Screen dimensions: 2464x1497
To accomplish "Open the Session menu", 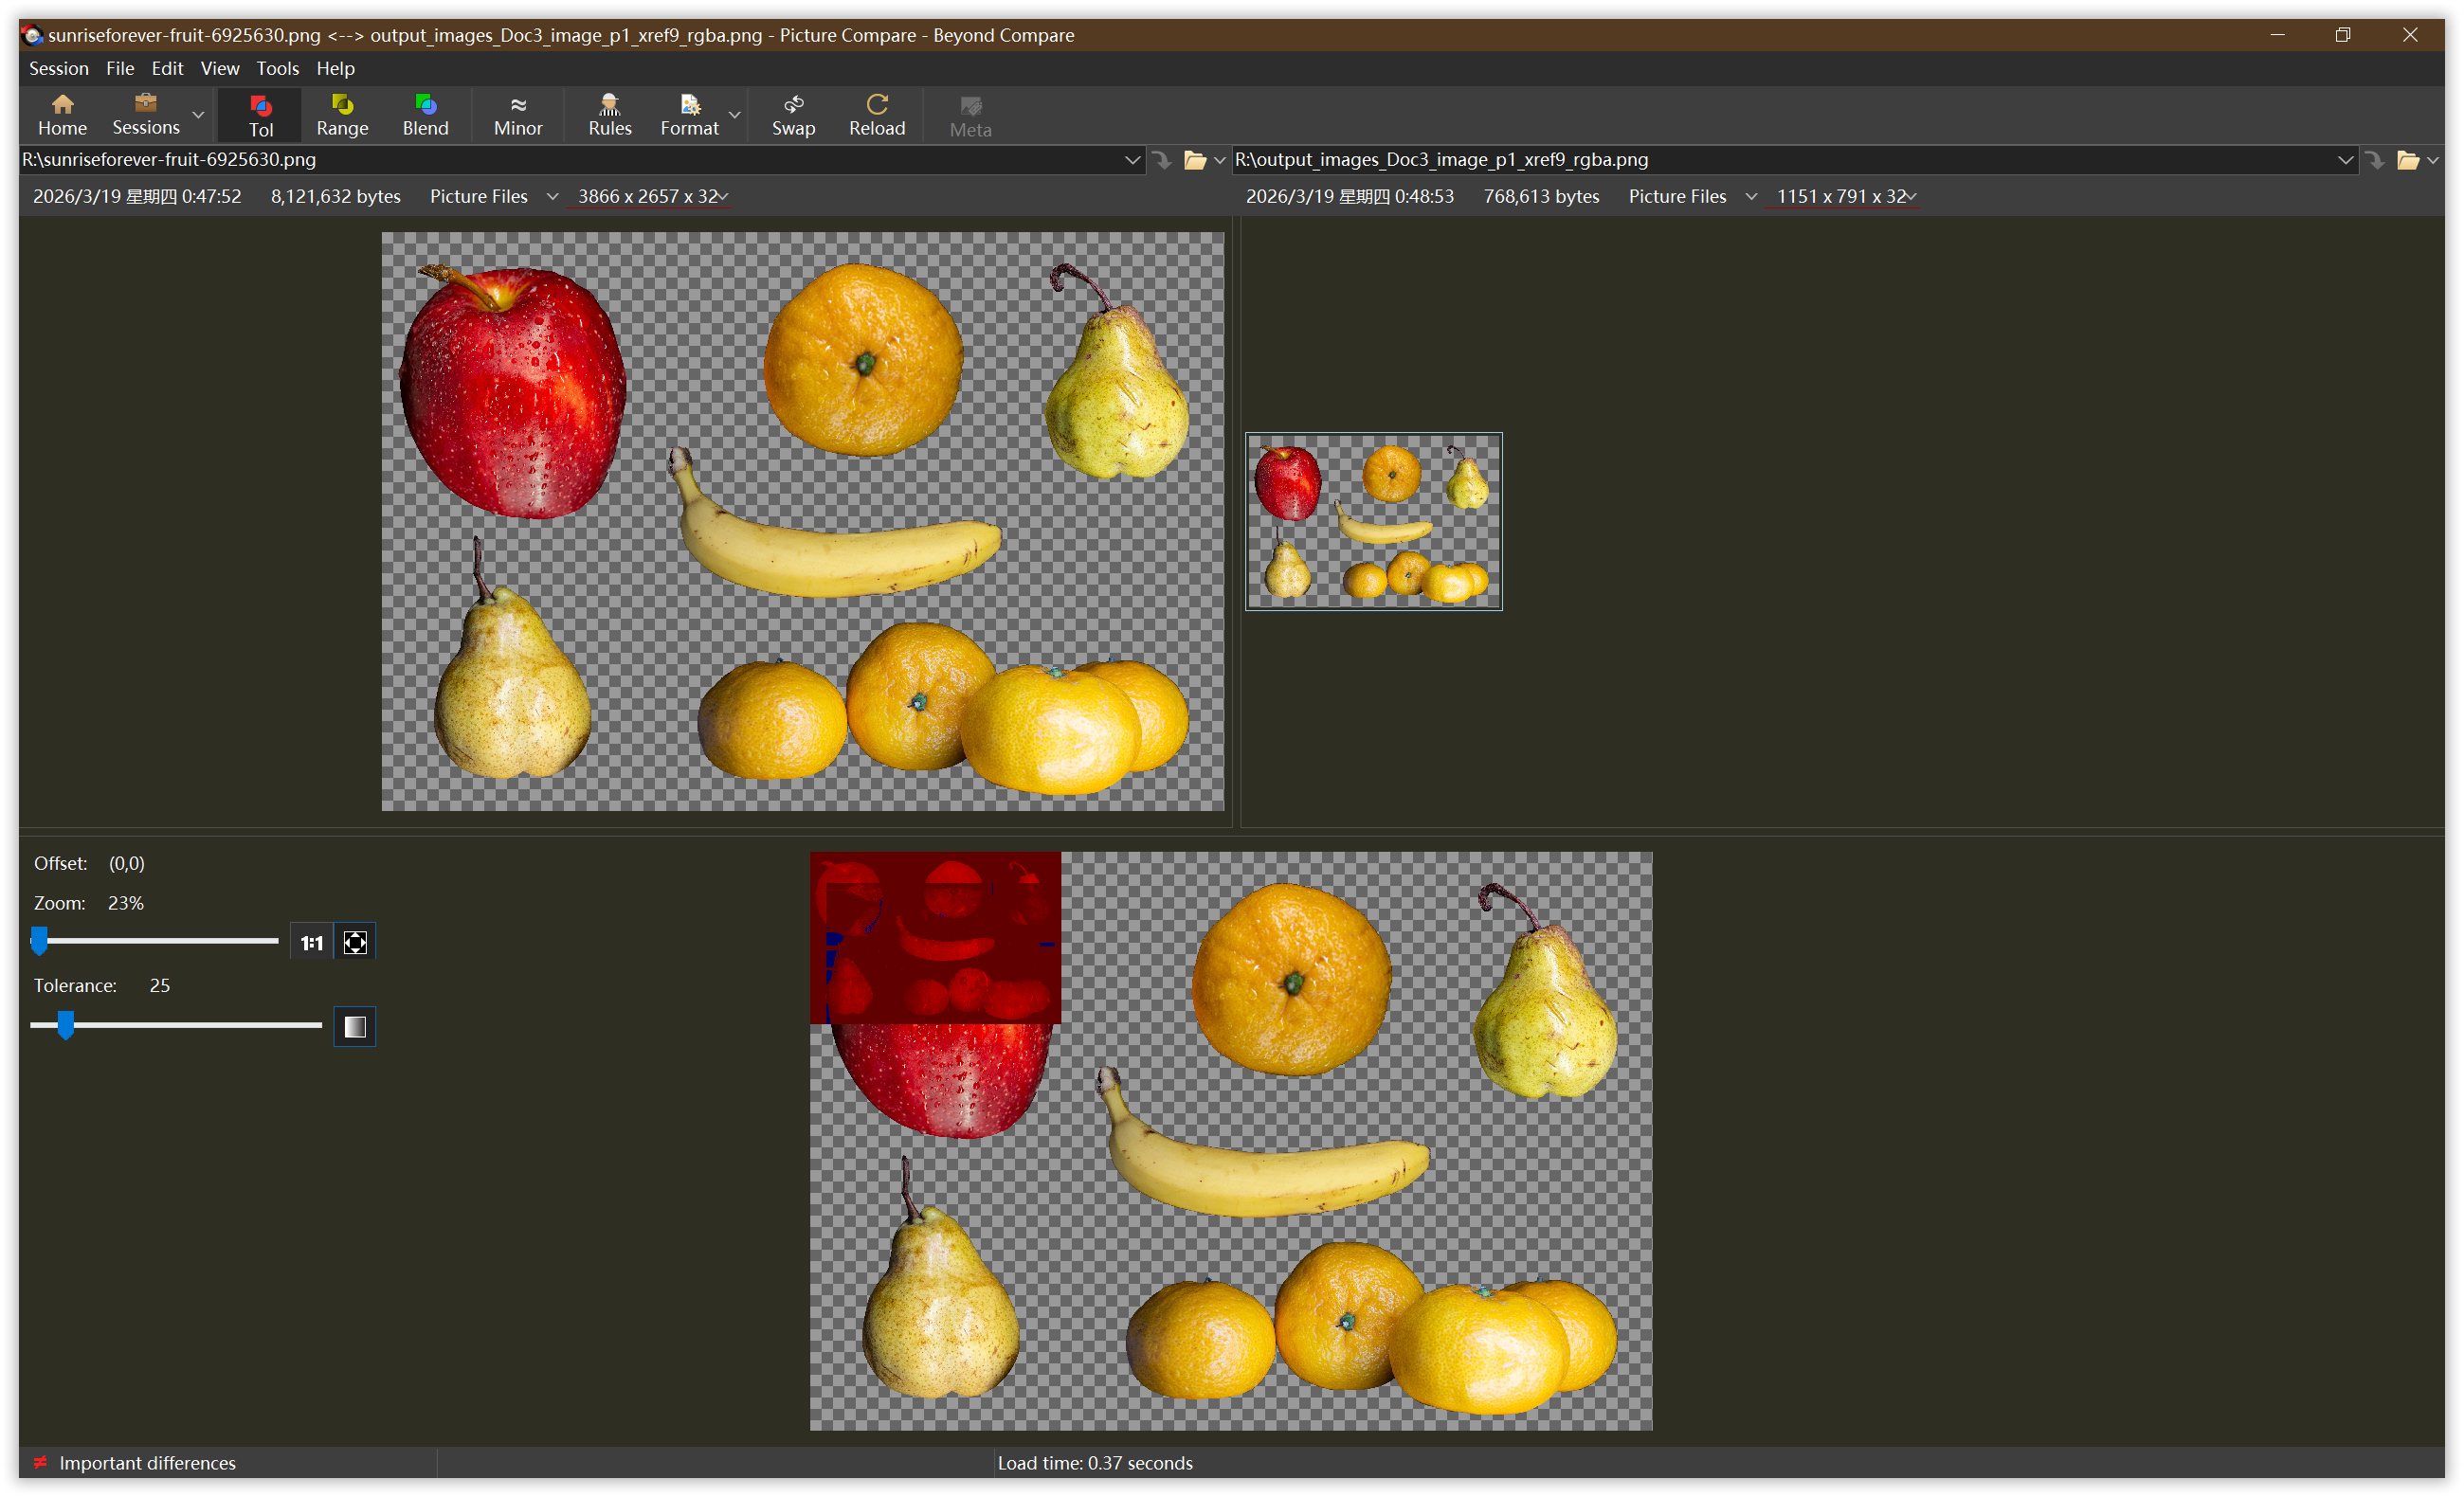I will tap(58, 68).
